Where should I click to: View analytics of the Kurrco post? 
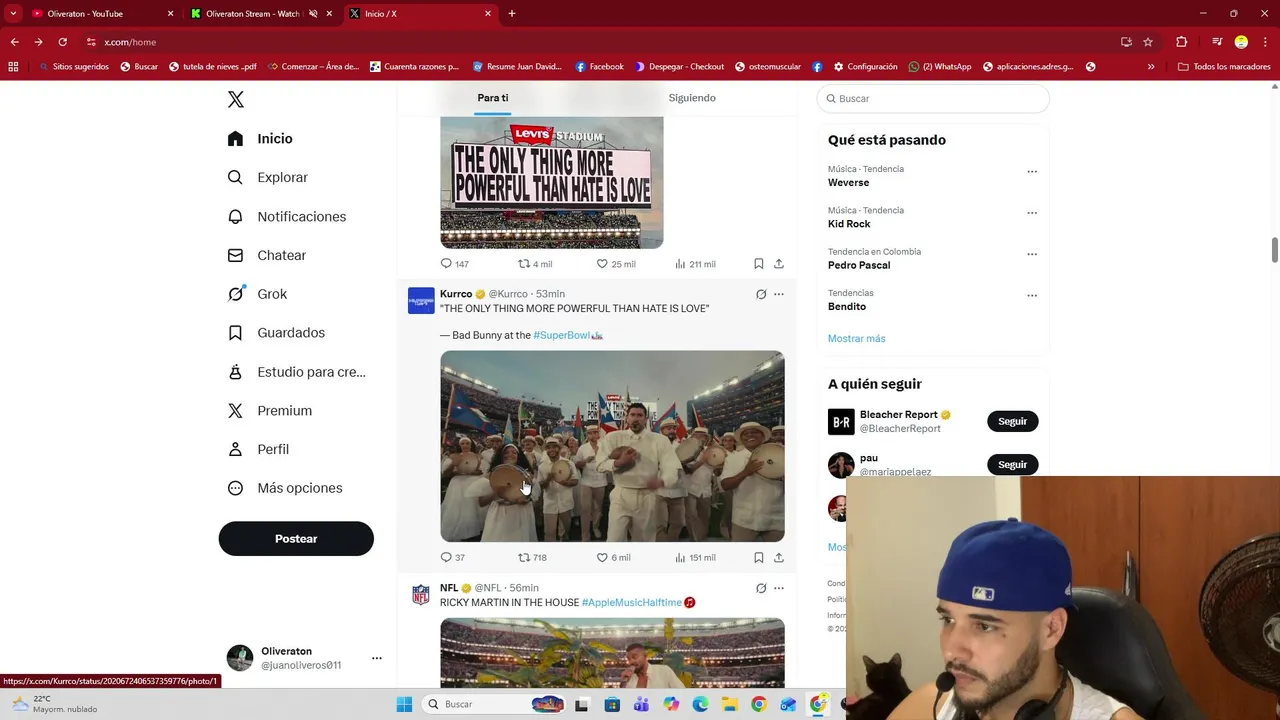tap(695, 557)
